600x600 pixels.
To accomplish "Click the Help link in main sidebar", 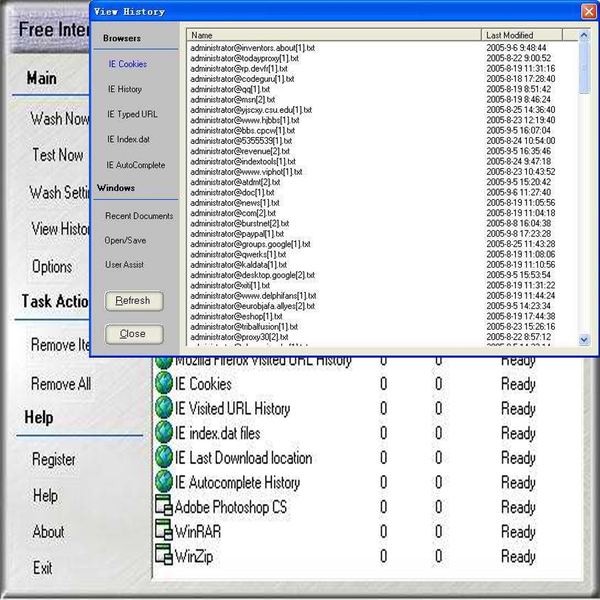I will [46, 496].
